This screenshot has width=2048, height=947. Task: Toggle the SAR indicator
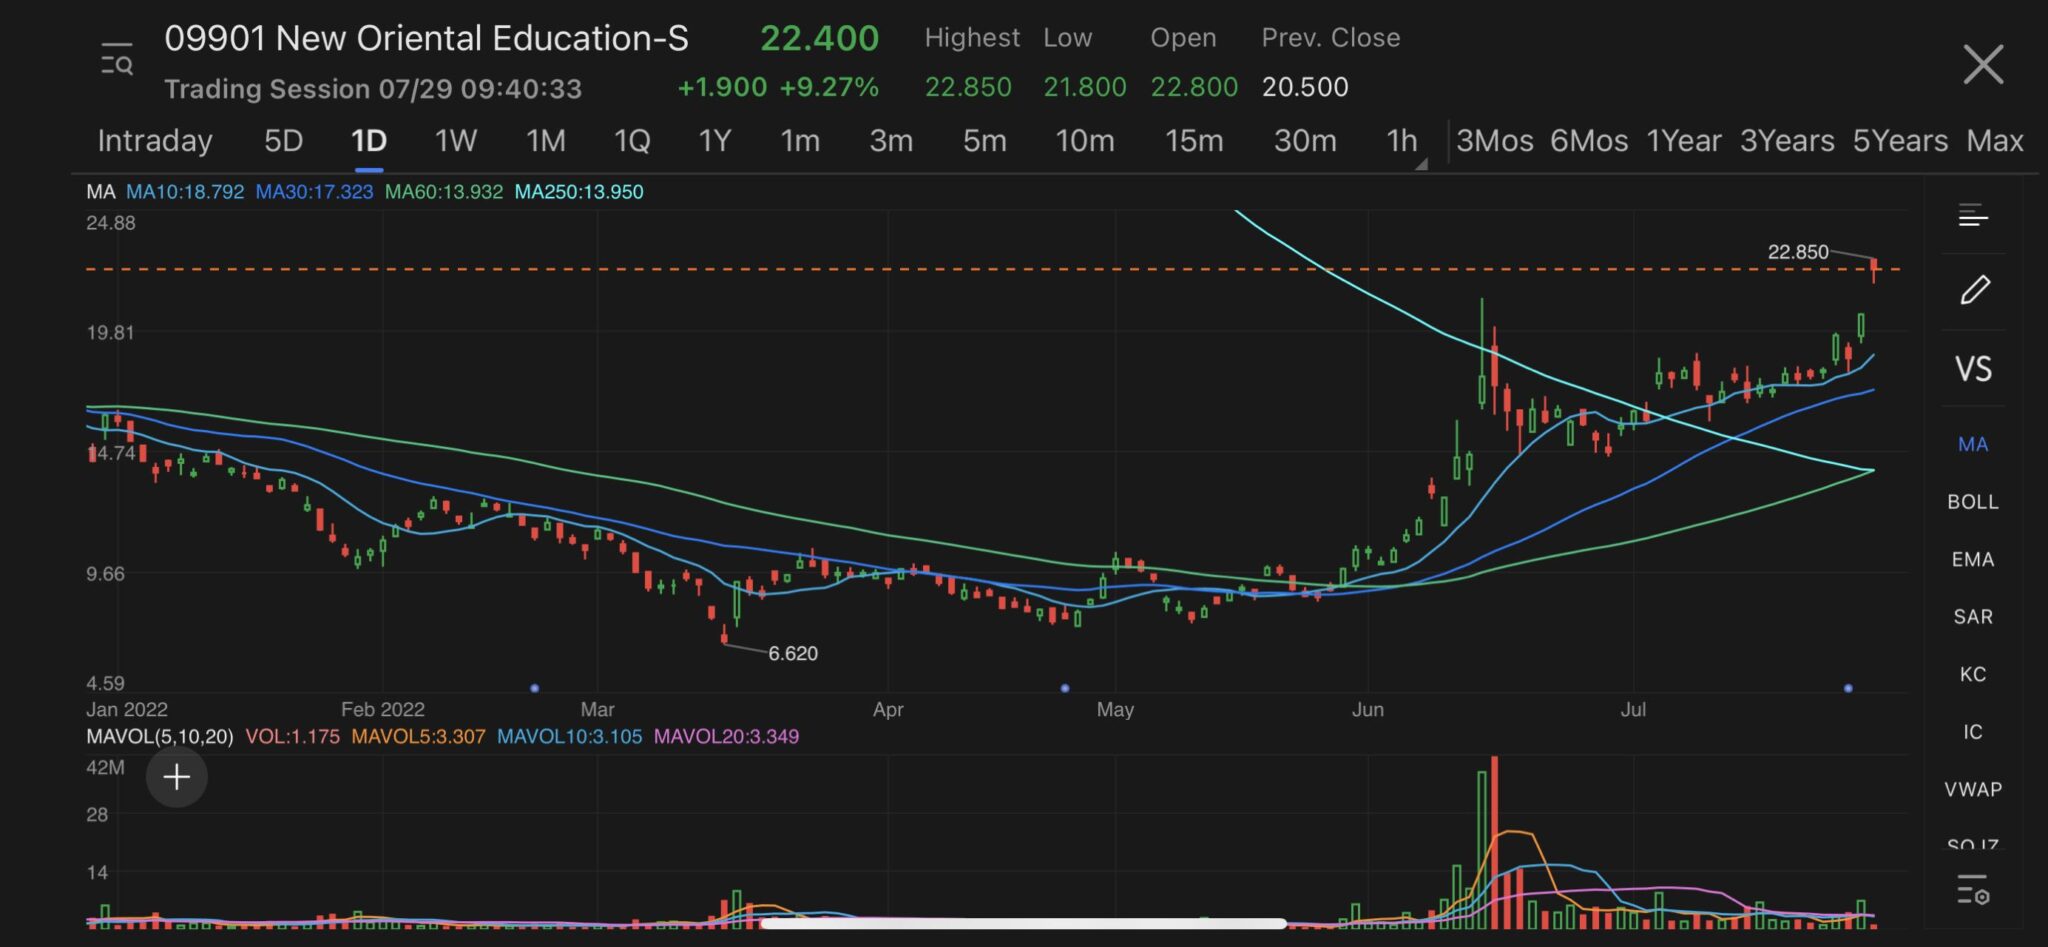[x=1973, y=617]
